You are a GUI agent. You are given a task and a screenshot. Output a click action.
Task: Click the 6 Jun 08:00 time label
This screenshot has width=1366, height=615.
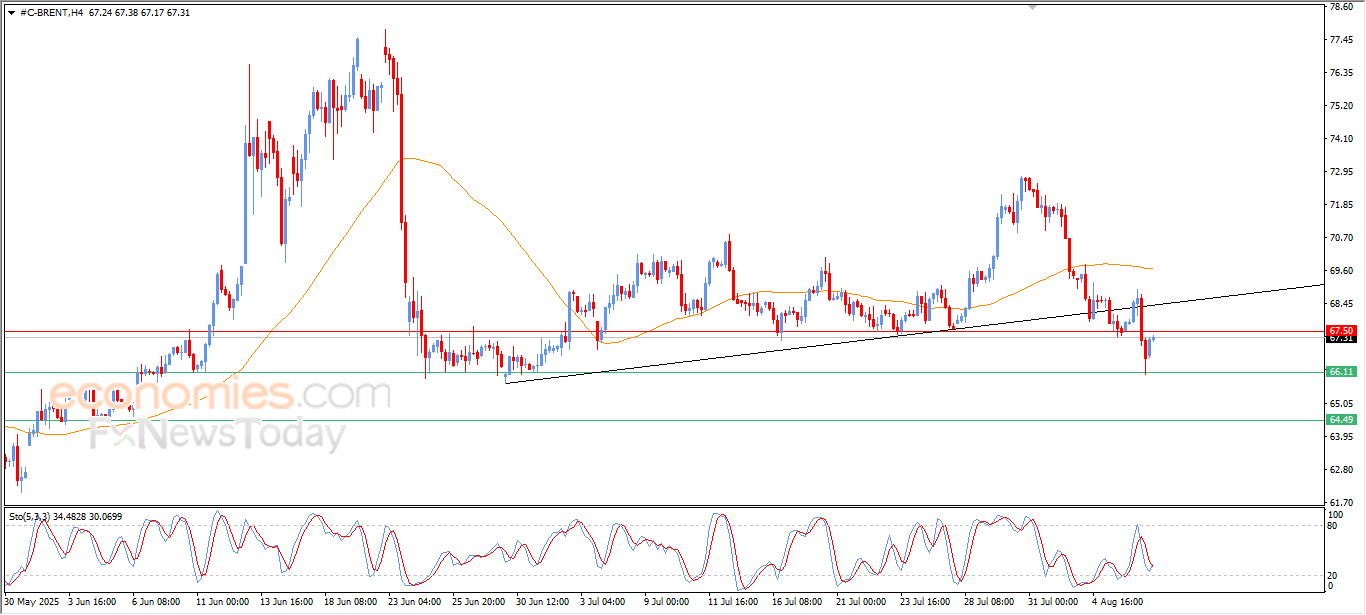coord(156,602)
